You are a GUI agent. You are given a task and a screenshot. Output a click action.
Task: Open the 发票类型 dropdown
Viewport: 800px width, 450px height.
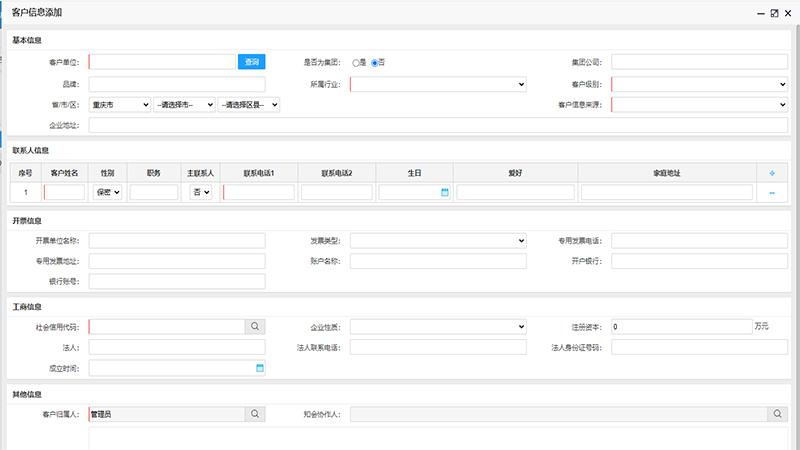(x=438, y=241)
